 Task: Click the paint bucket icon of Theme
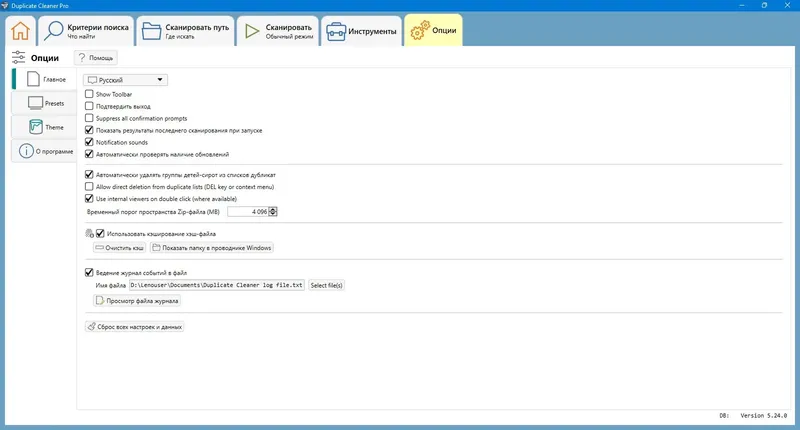pos(36,127)
